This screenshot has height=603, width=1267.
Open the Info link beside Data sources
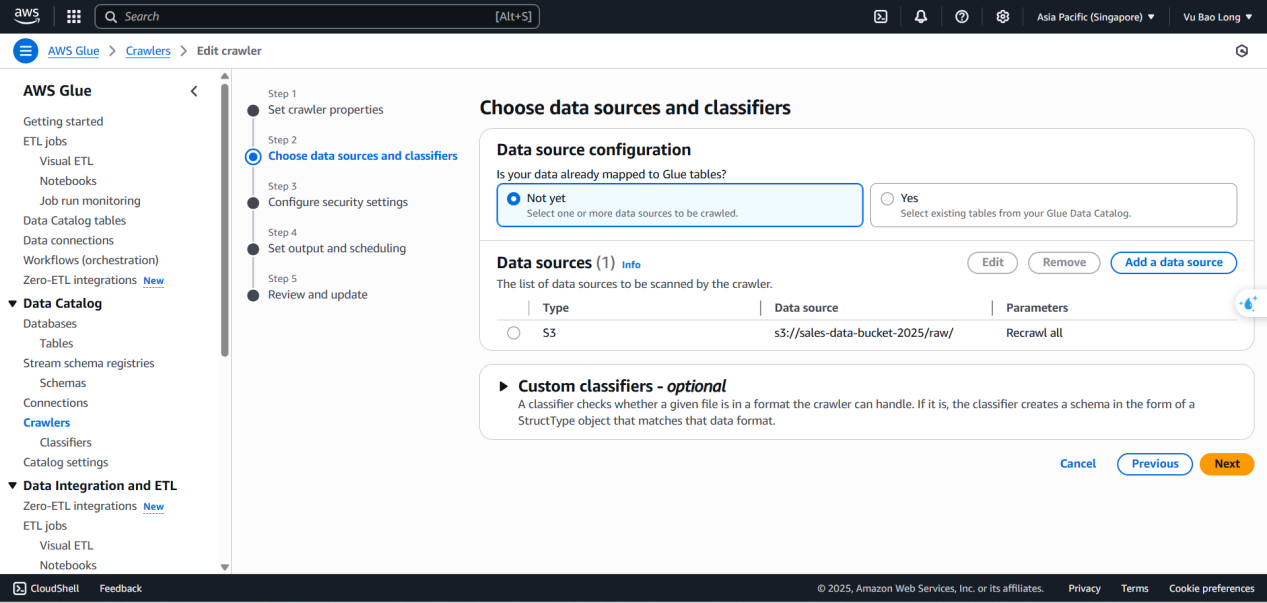pyautogui.click(x=631, y=265)
